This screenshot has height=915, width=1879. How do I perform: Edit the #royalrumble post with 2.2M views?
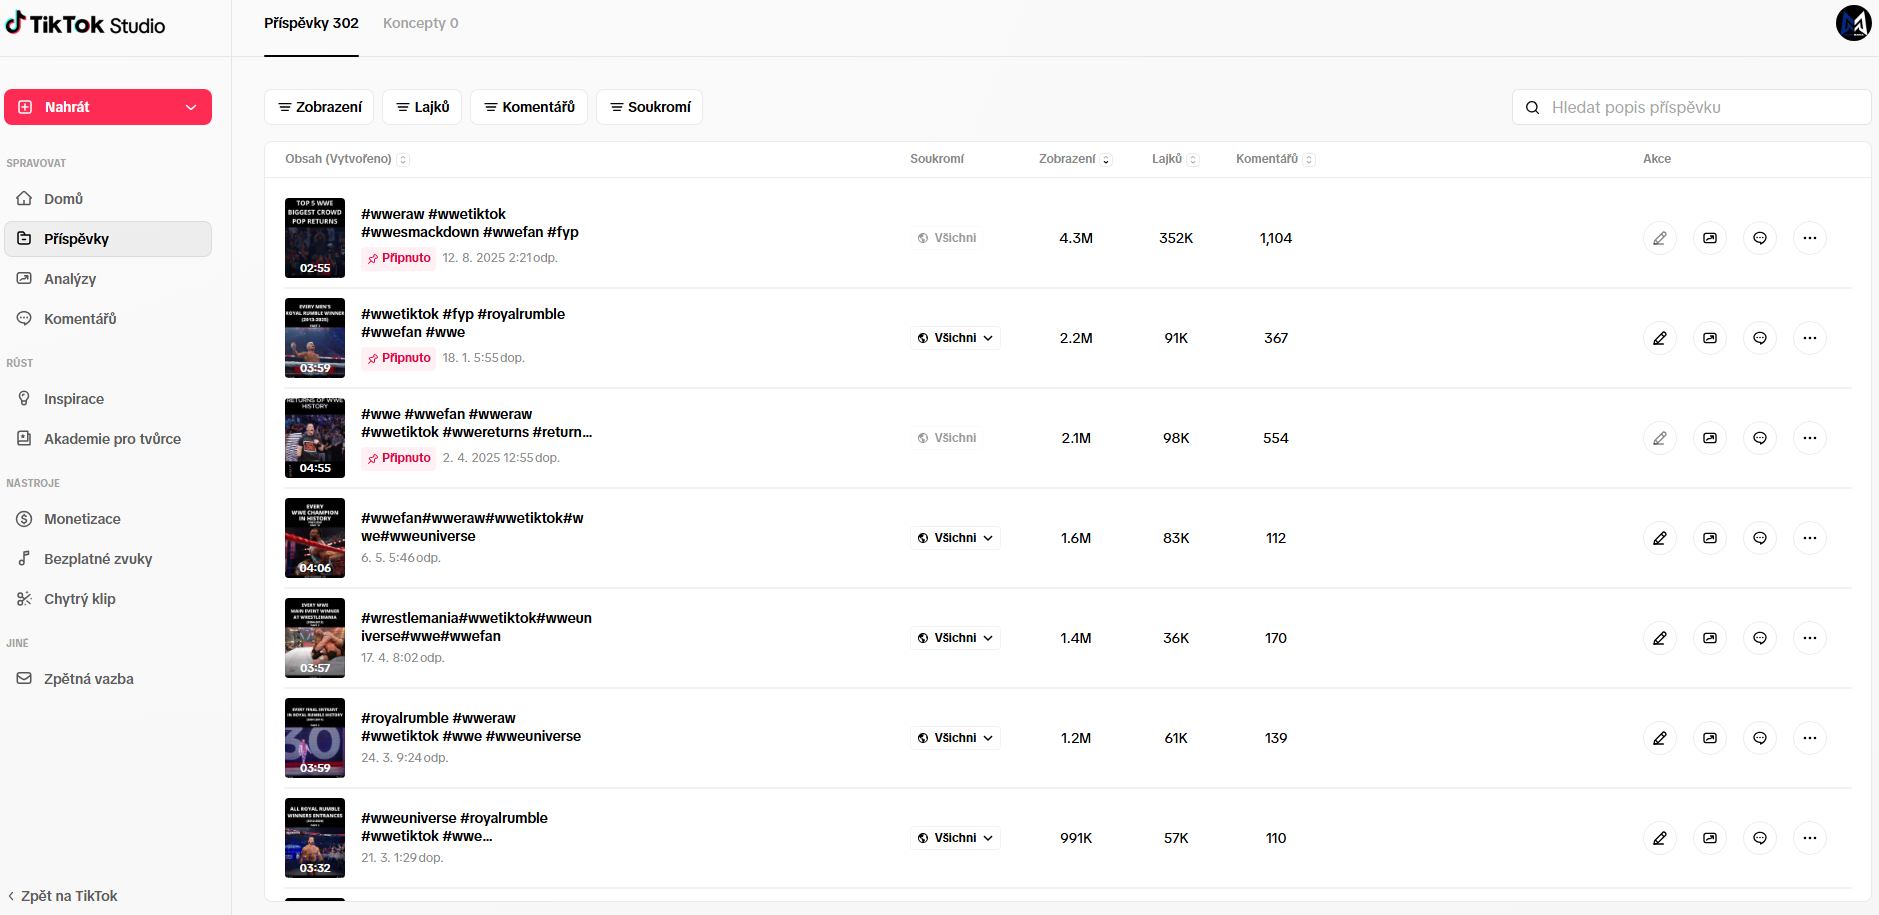click(1660, 338)
